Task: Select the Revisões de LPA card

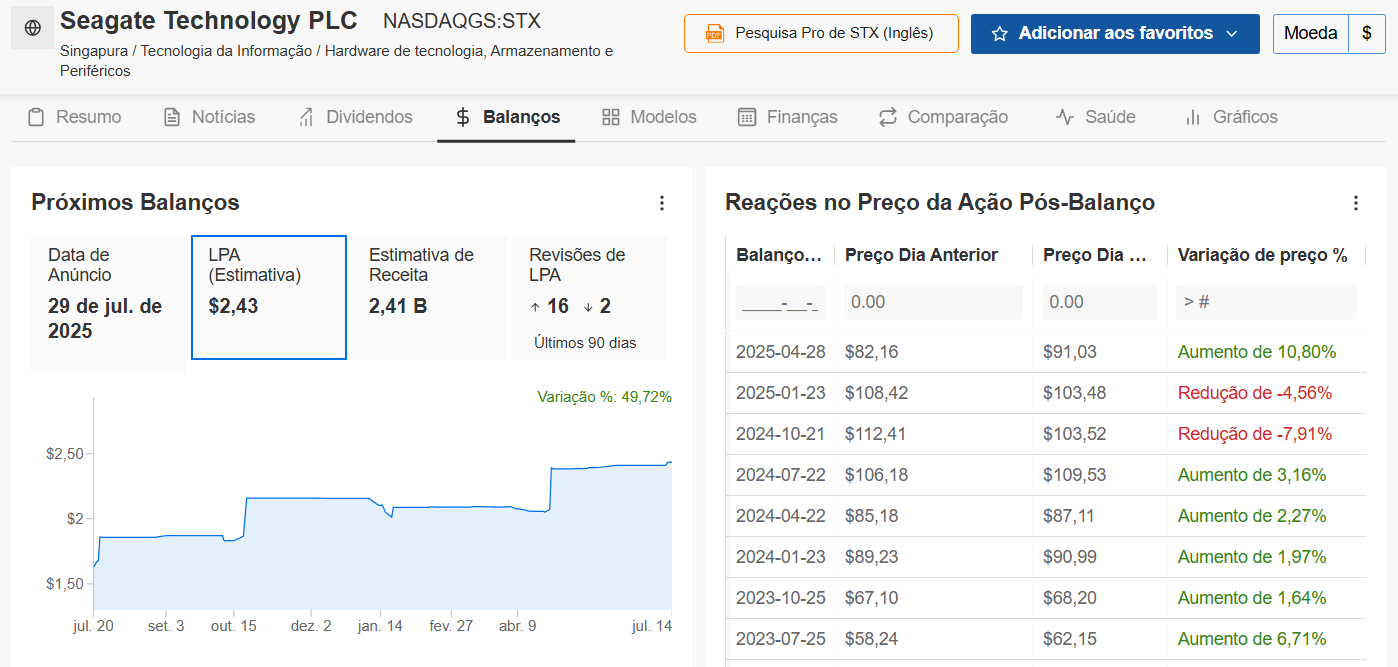Action: (x=589, y=298)
